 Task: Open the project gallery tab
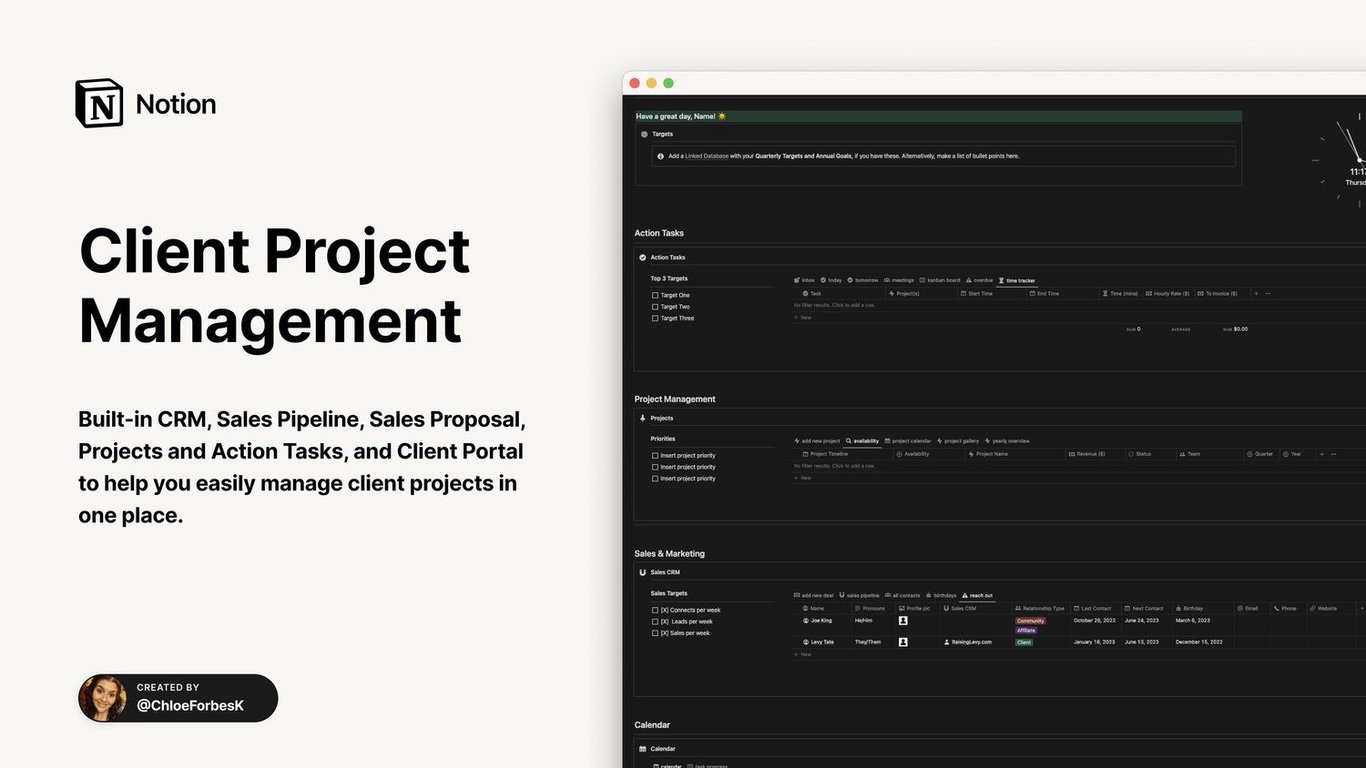tap(958, 441)
